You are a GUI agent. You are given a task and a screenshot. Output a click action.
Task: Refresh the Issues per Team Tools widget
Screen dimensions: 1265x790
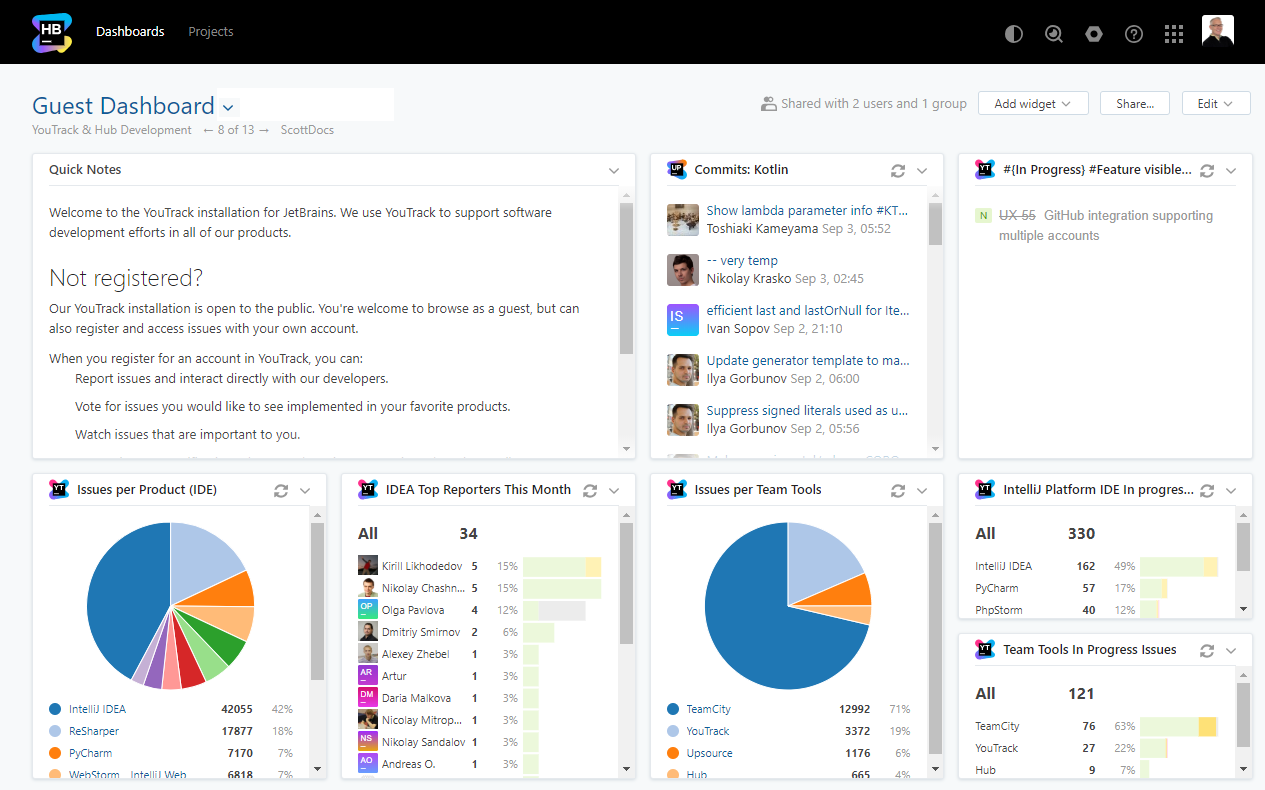coord(898,491)
